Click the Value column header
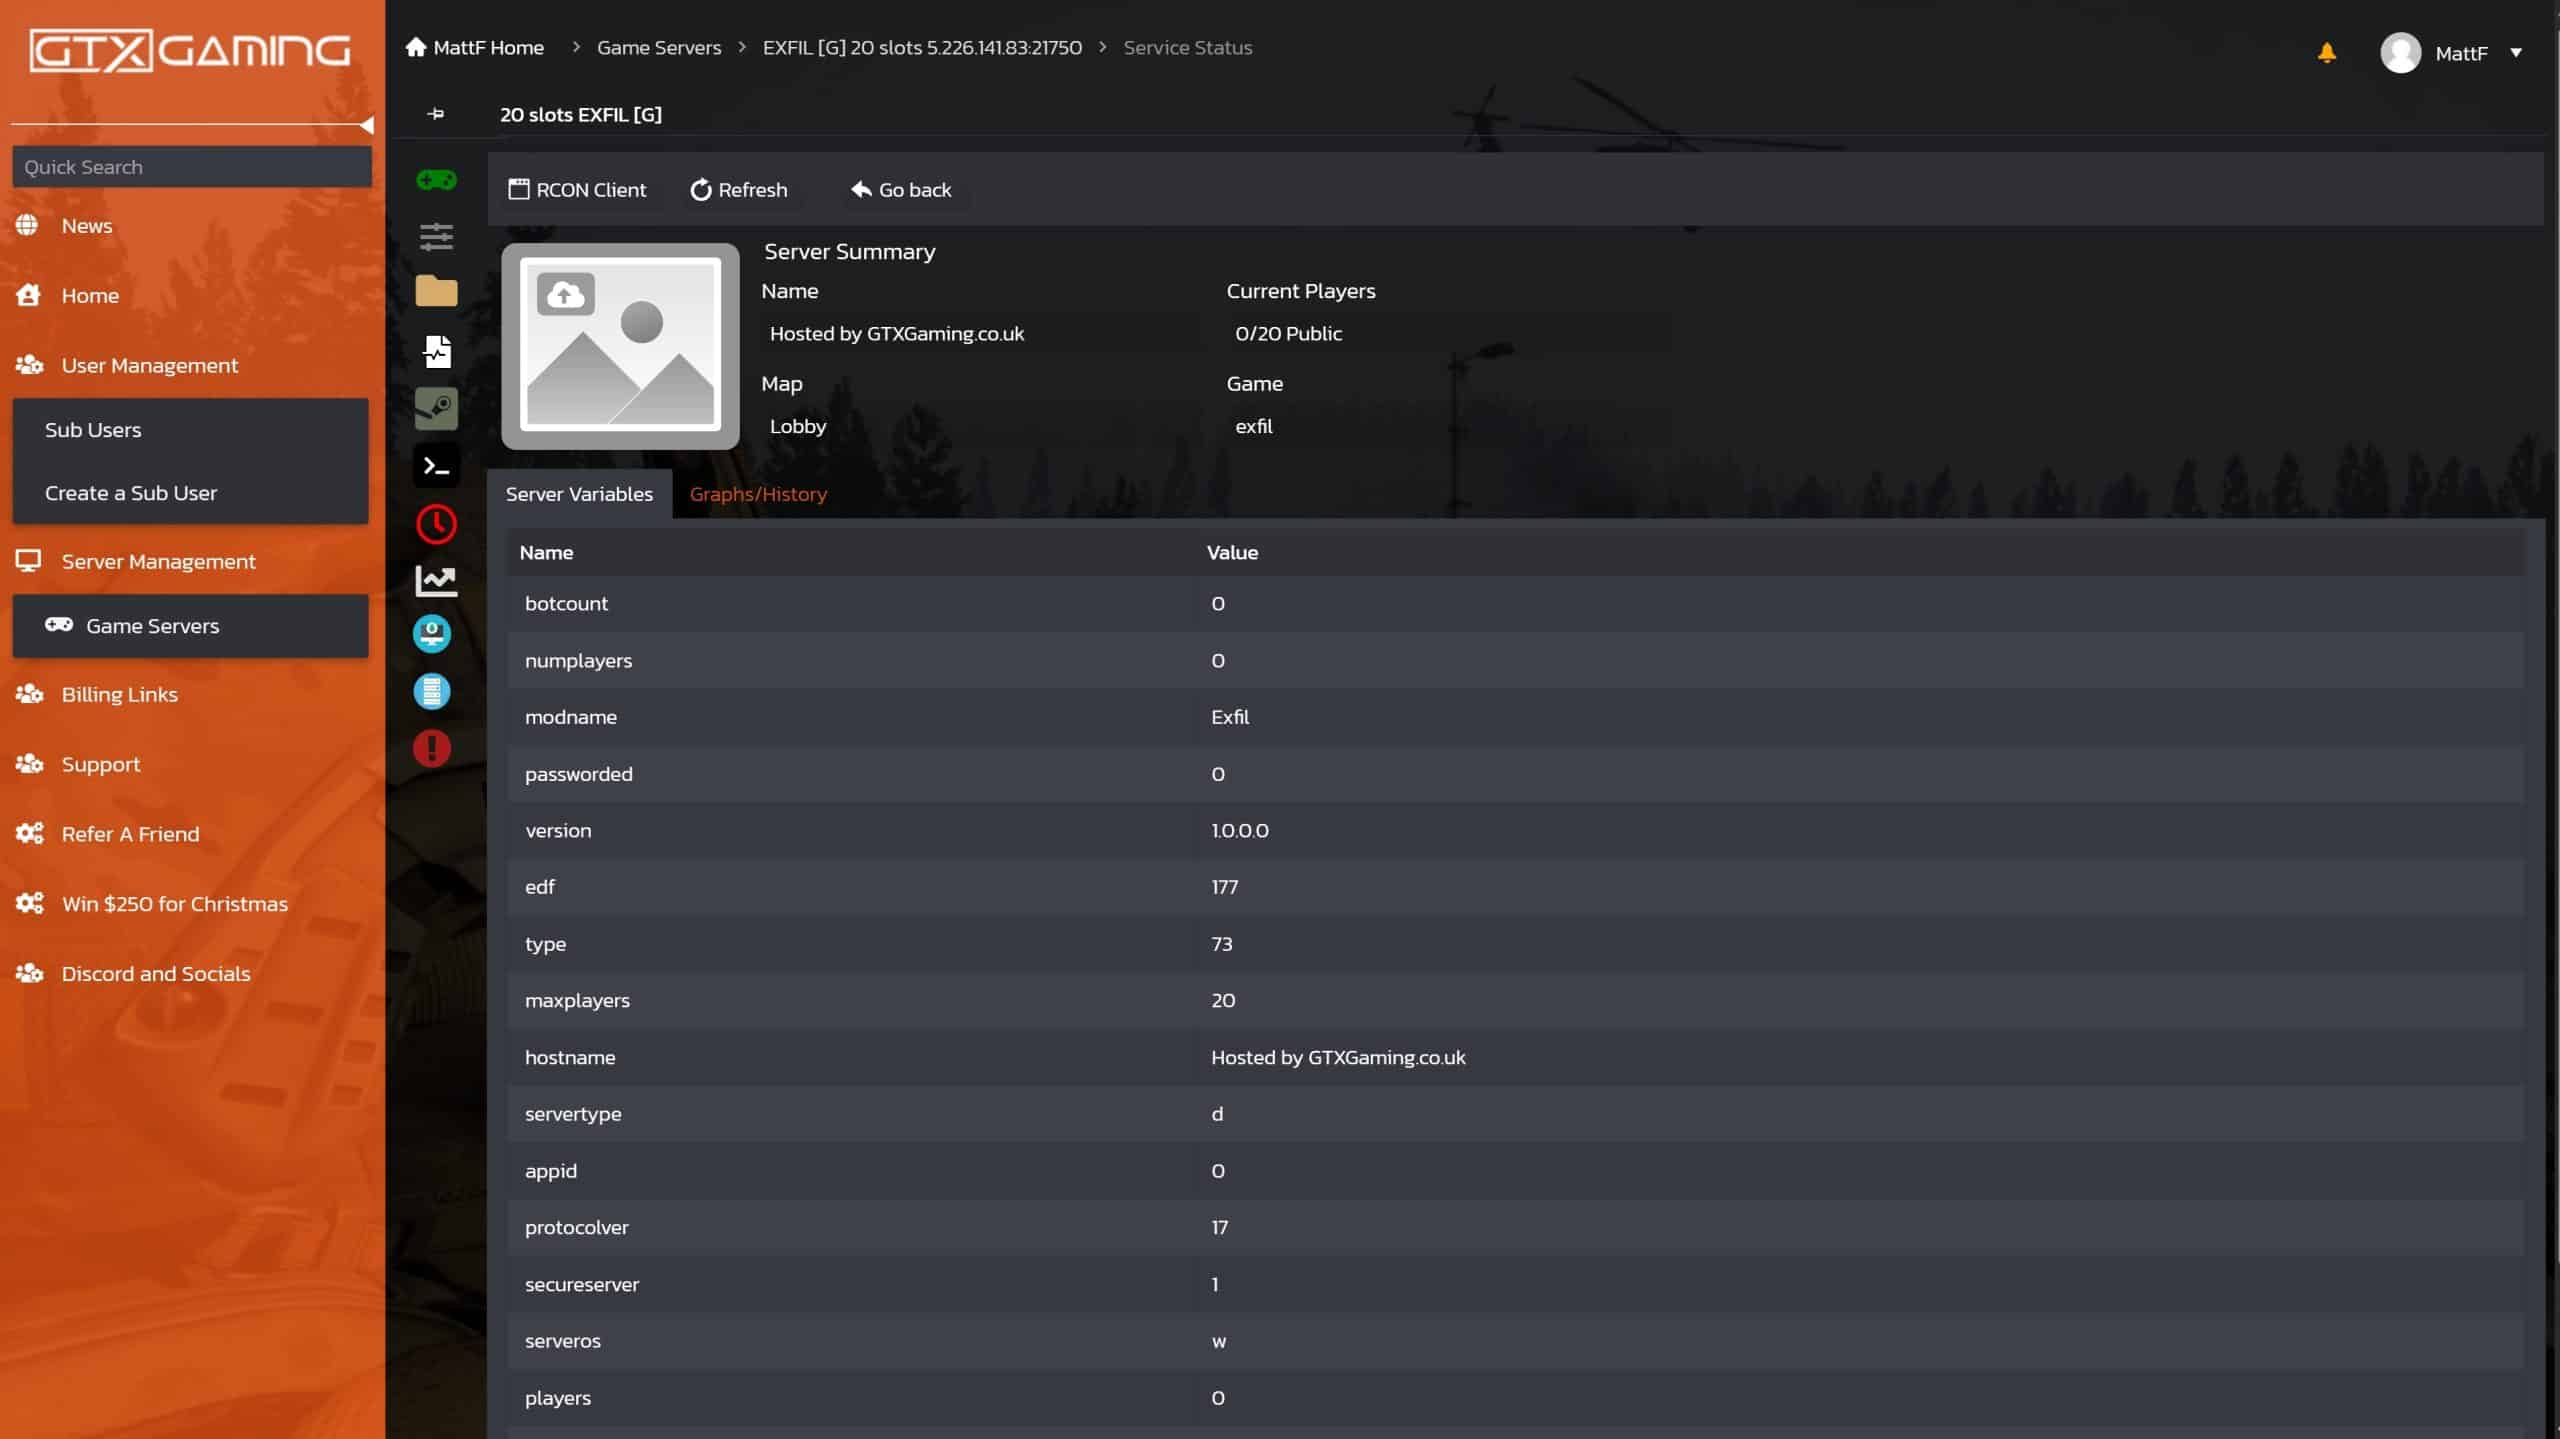Viewport: 2560px width, 1439px height. pos(1232,553)
